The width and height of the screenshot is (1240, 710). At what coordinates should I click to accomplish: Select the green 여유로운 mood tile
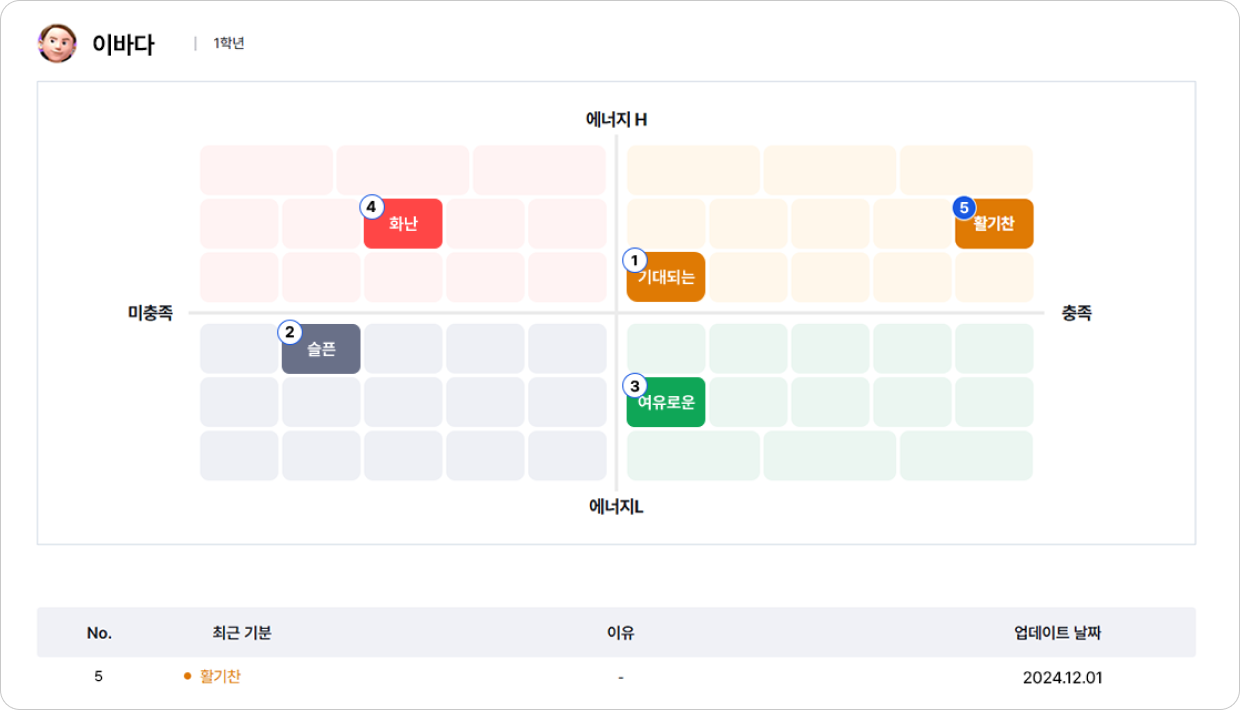coord(666,402)
